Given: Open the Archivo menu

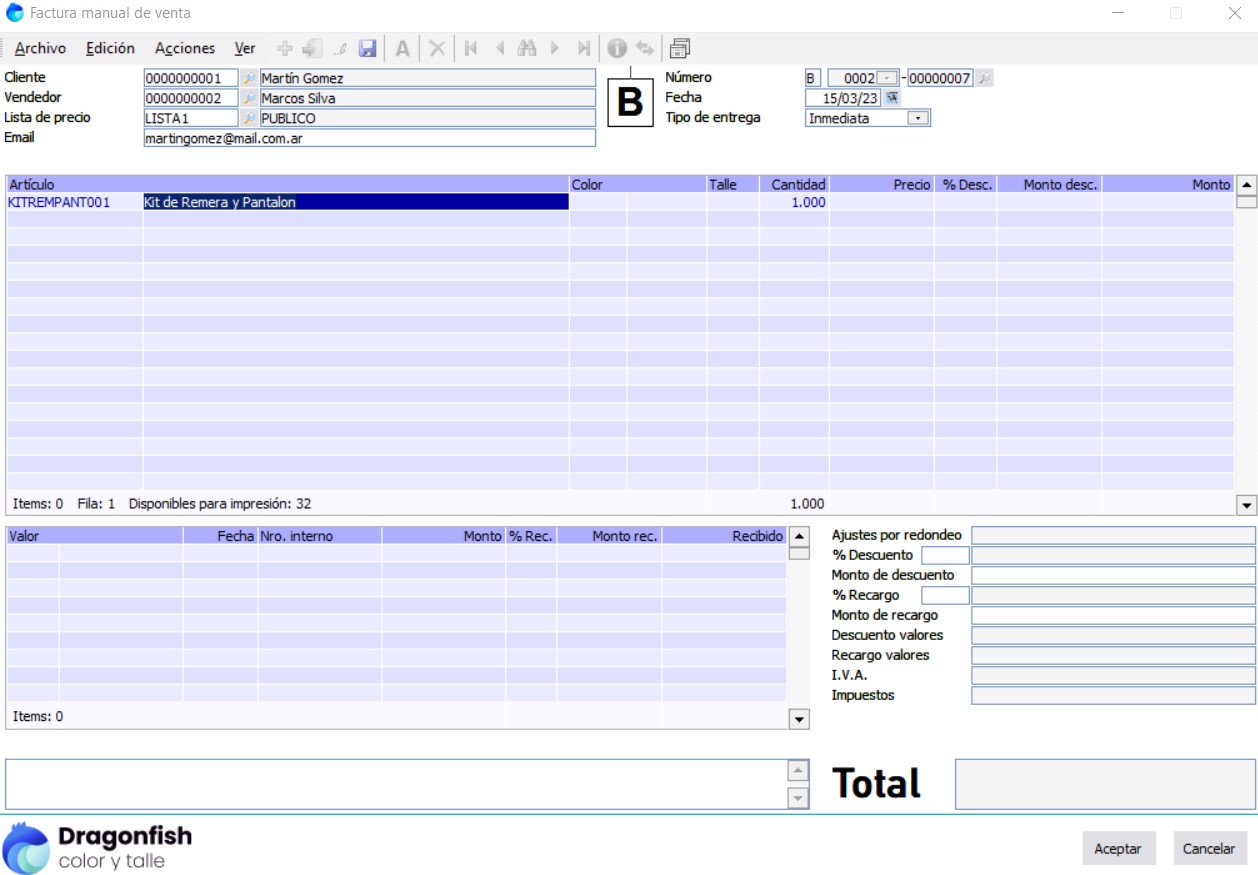Looking at the screenshot, I should pyautogui.click(x=40, y=48).
